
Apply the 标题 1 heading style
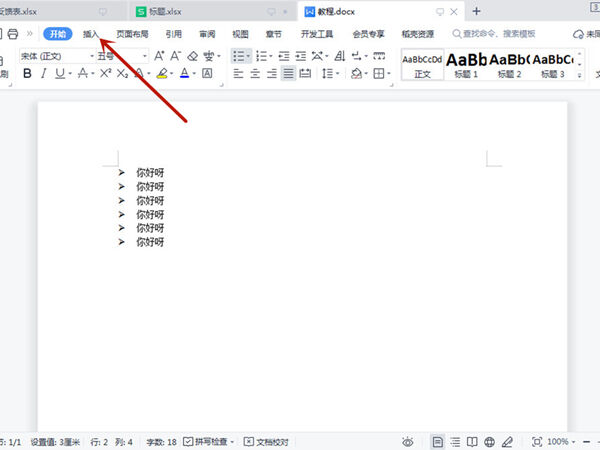coord(466,65)
